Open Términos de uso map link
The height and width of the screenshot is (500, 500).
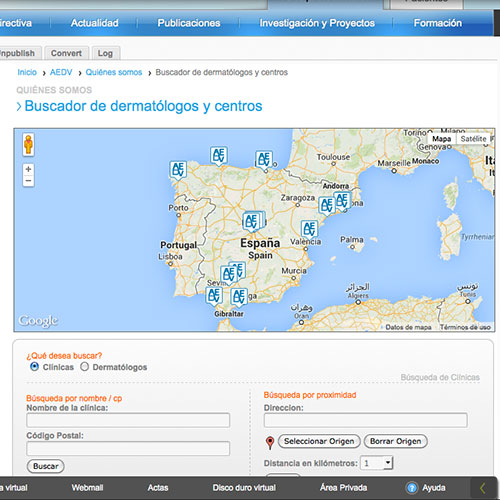465,327
